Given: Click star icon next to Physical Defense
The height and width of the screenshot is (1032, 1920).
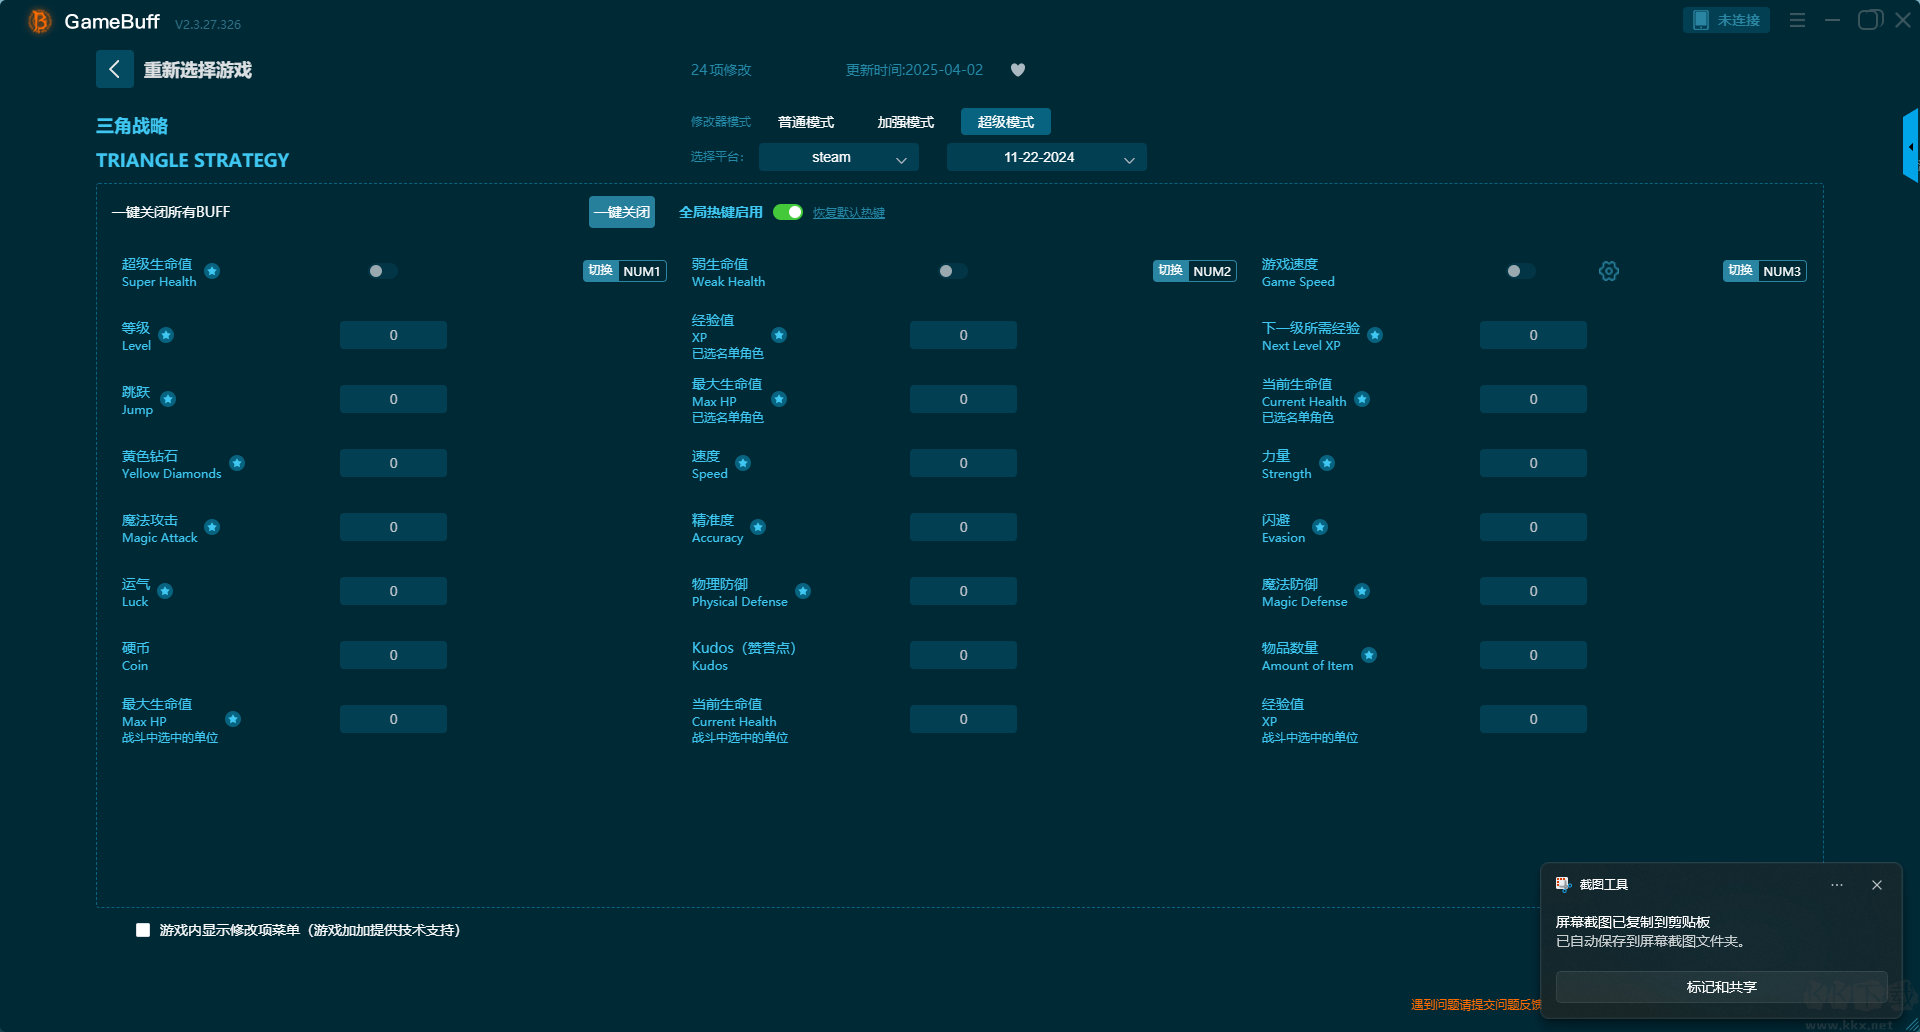Looking at the screenshot, I should tap(803, 591).
